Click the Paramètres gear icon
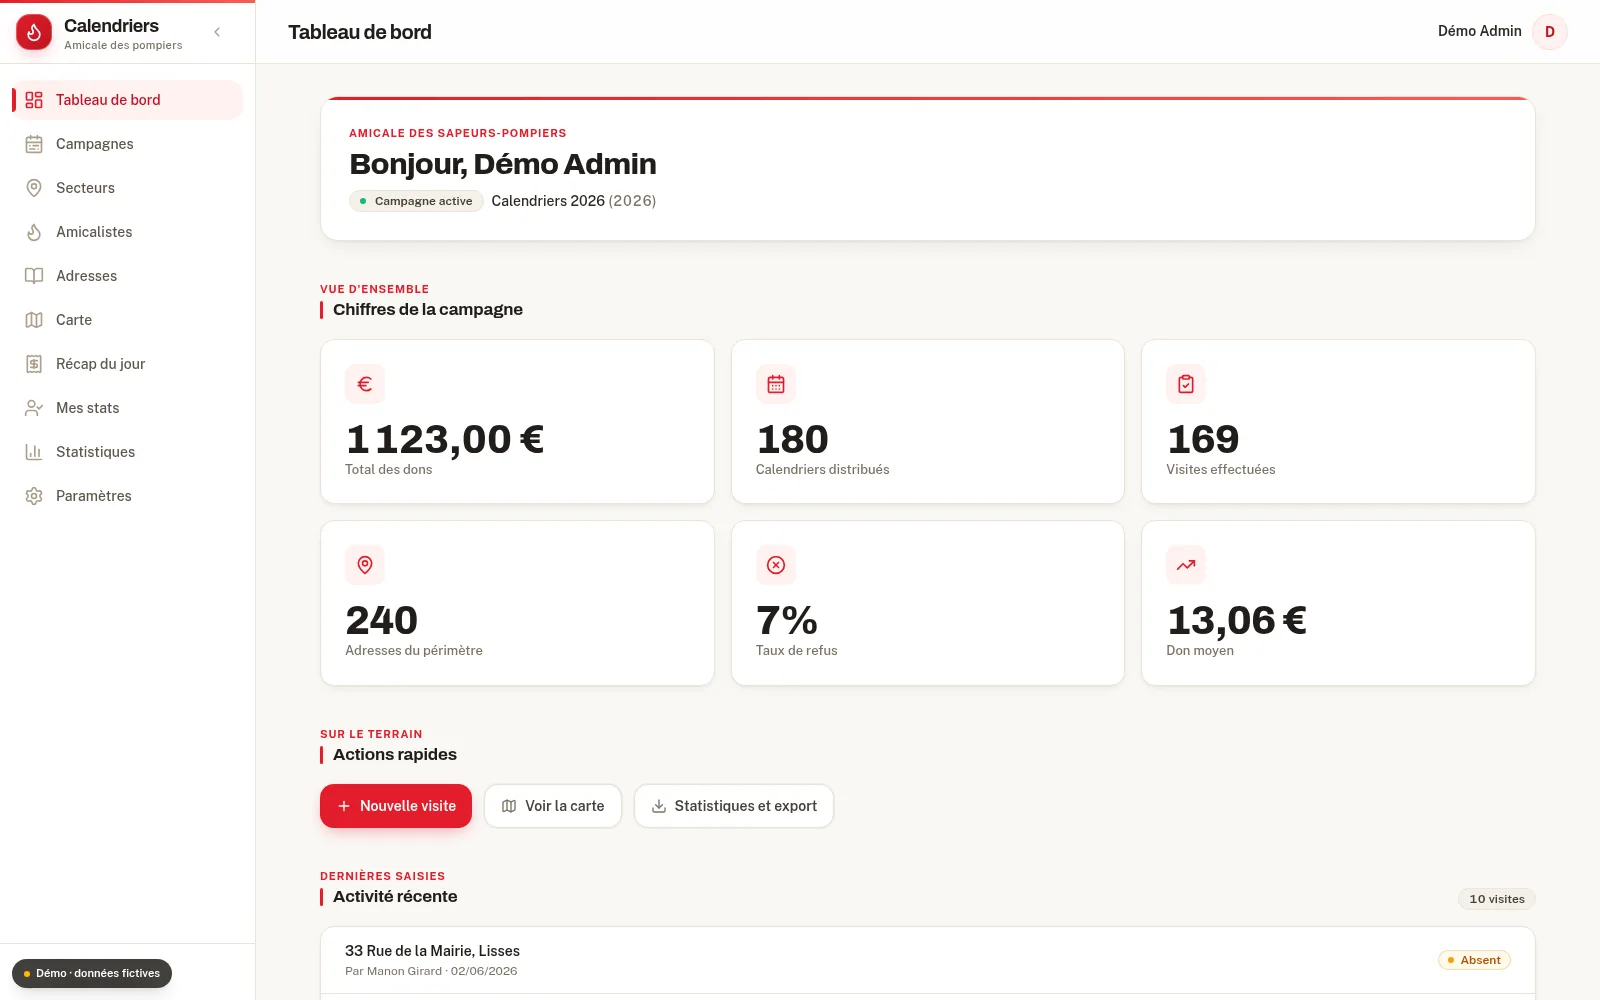This screenshot has width=1600, height=1000. point(34,496)
